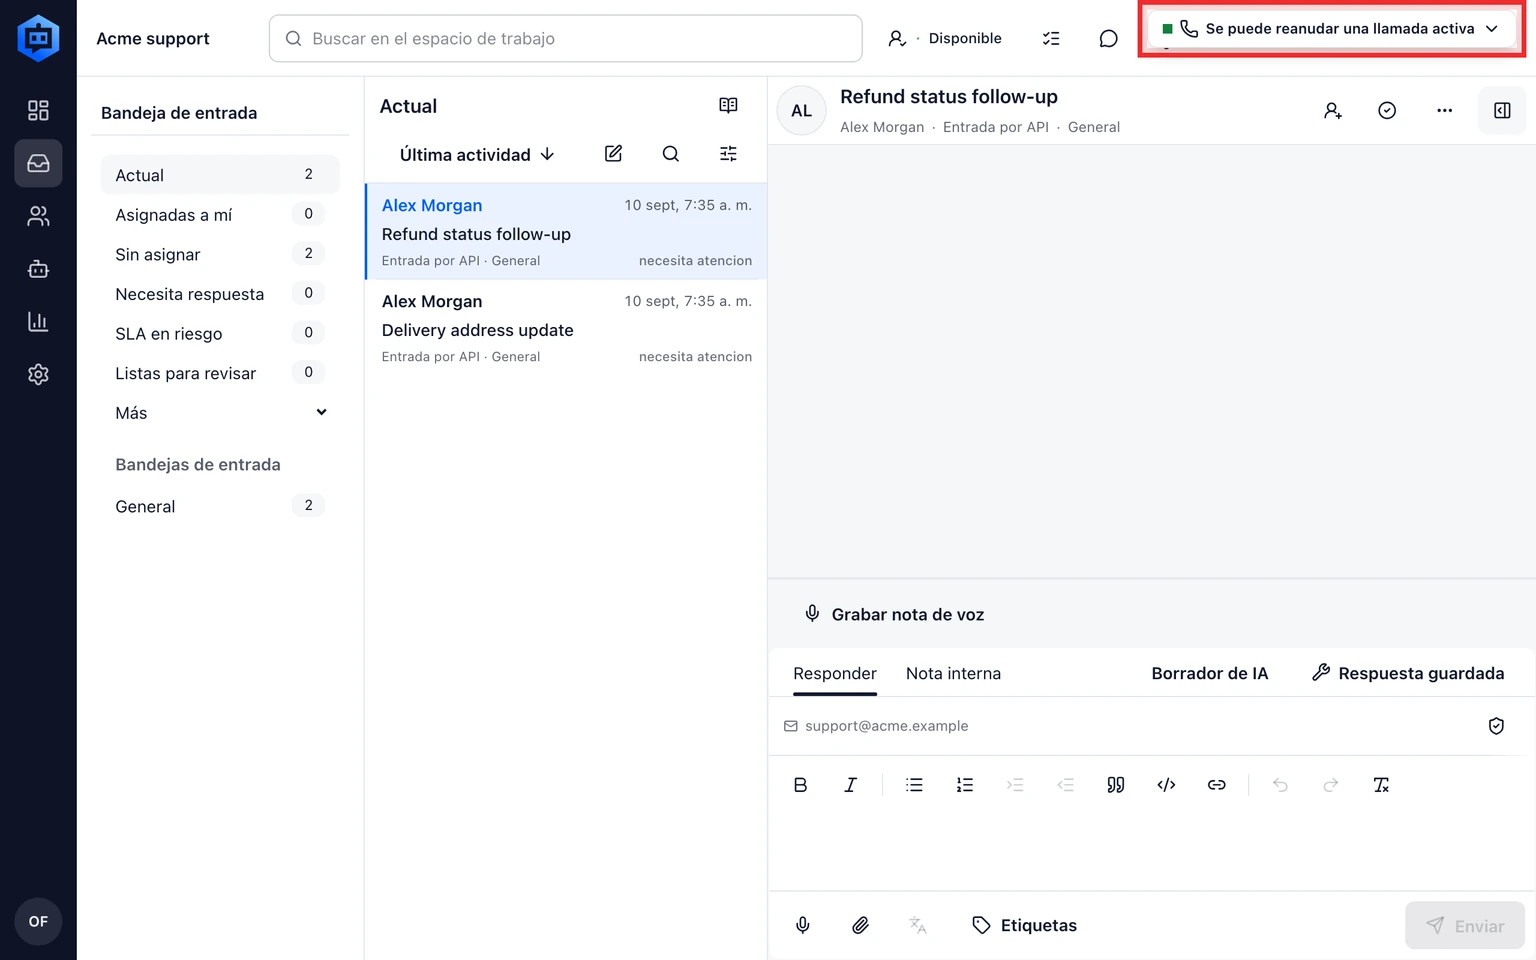The image size is (1536, 960).
Task: Apply italic formatting
Action: tap(850, 785)
